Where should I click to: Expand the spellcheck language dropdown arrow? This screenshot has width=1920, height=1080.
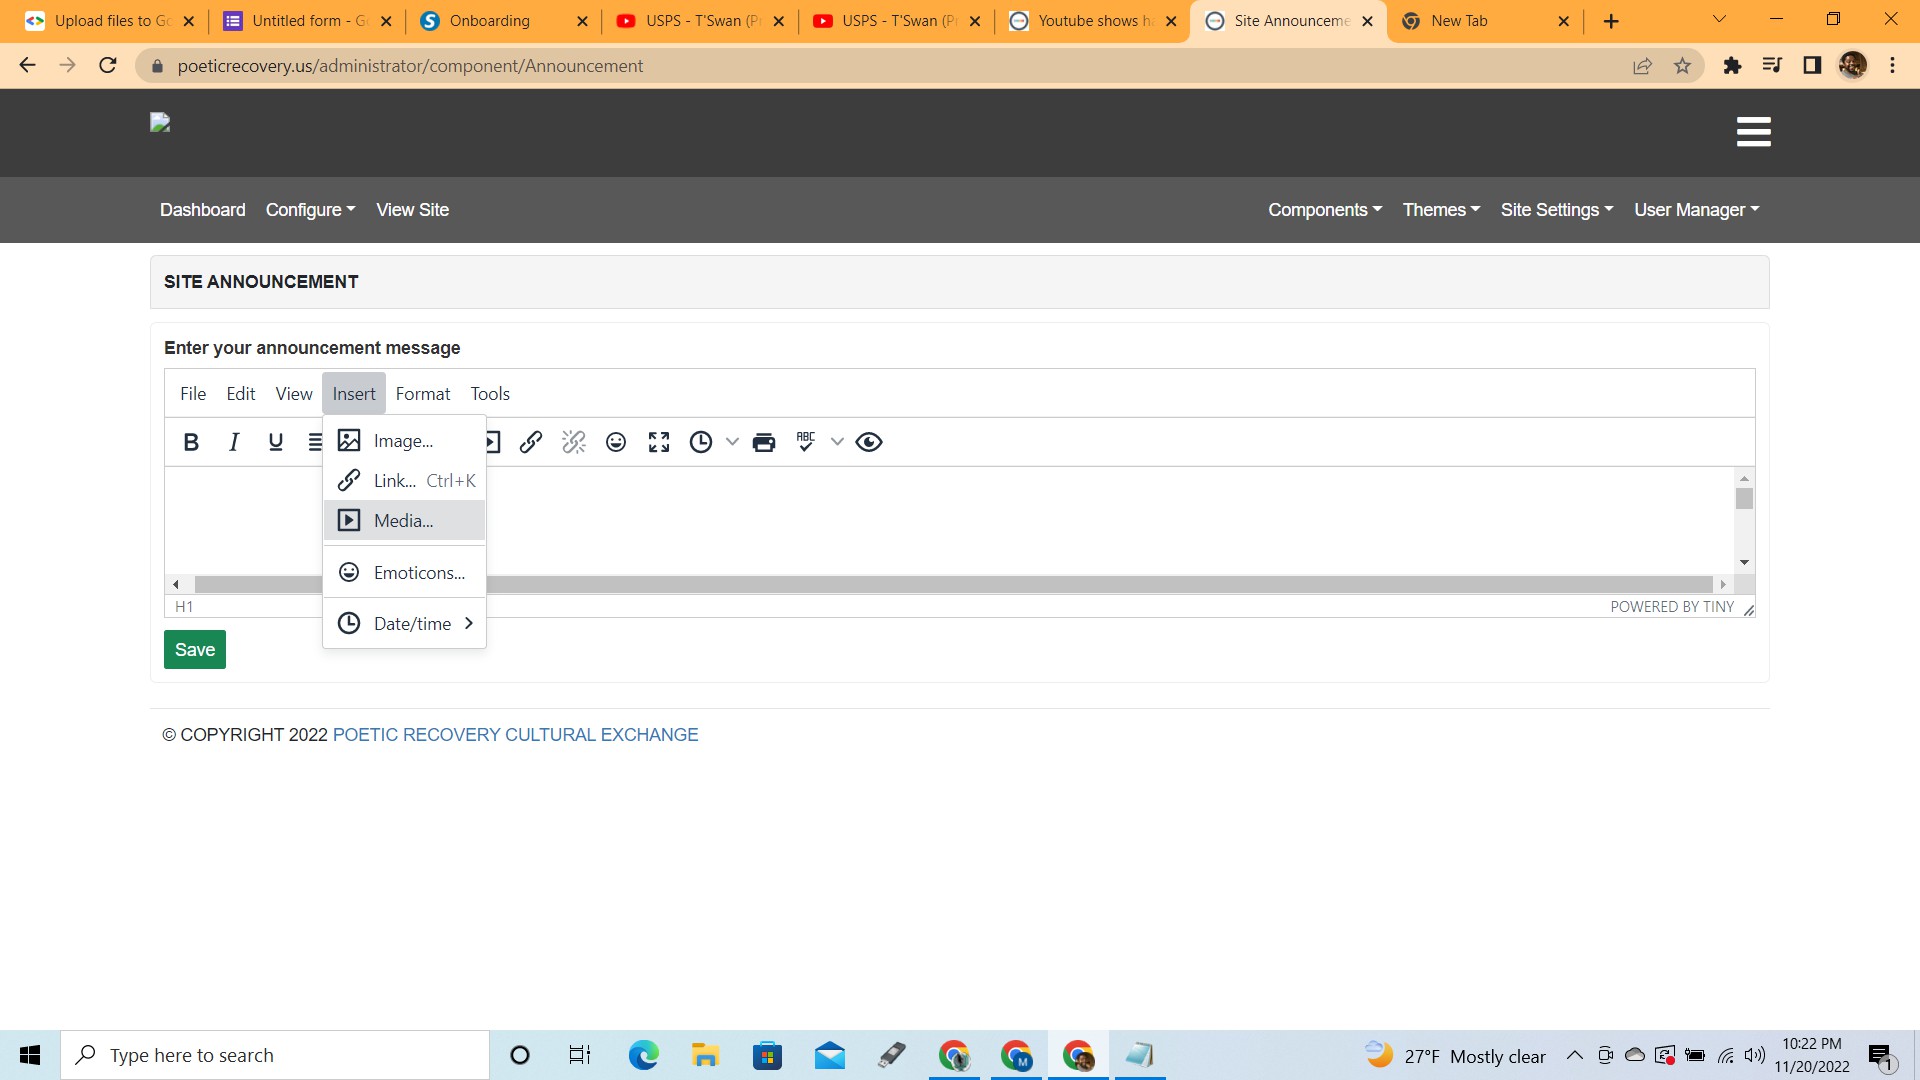pos(837,442)
